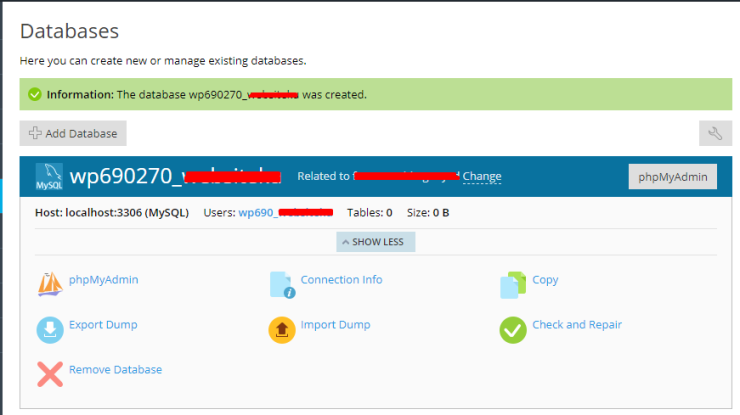Click the MySQL logo icon
Viewport: 740px width, 415px height.
pos(49,177)
